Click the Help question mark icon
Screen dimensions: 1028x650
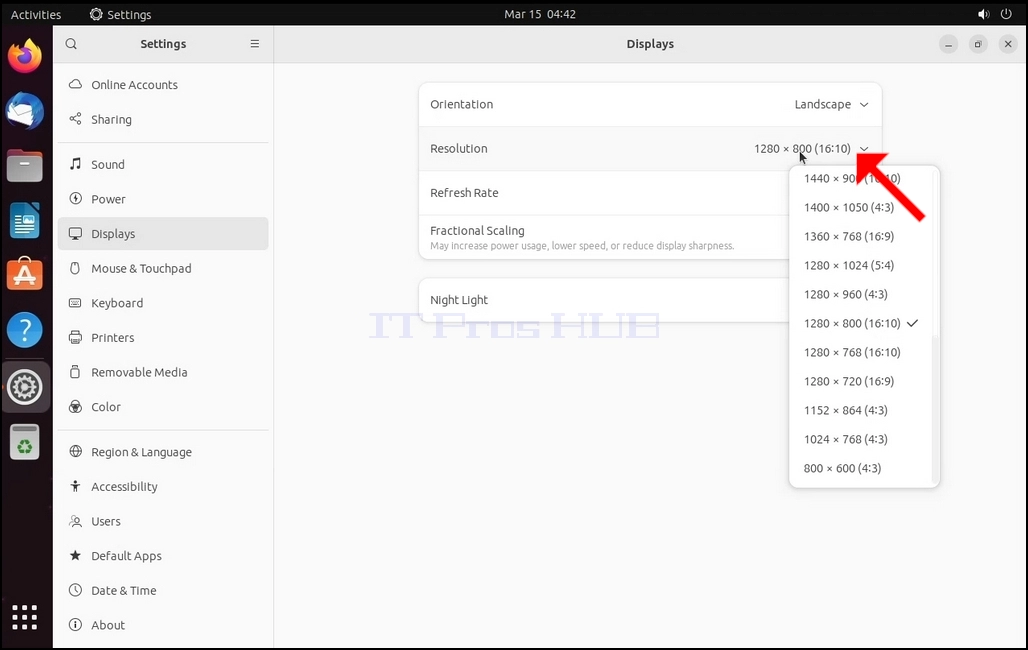pos(25,330)
